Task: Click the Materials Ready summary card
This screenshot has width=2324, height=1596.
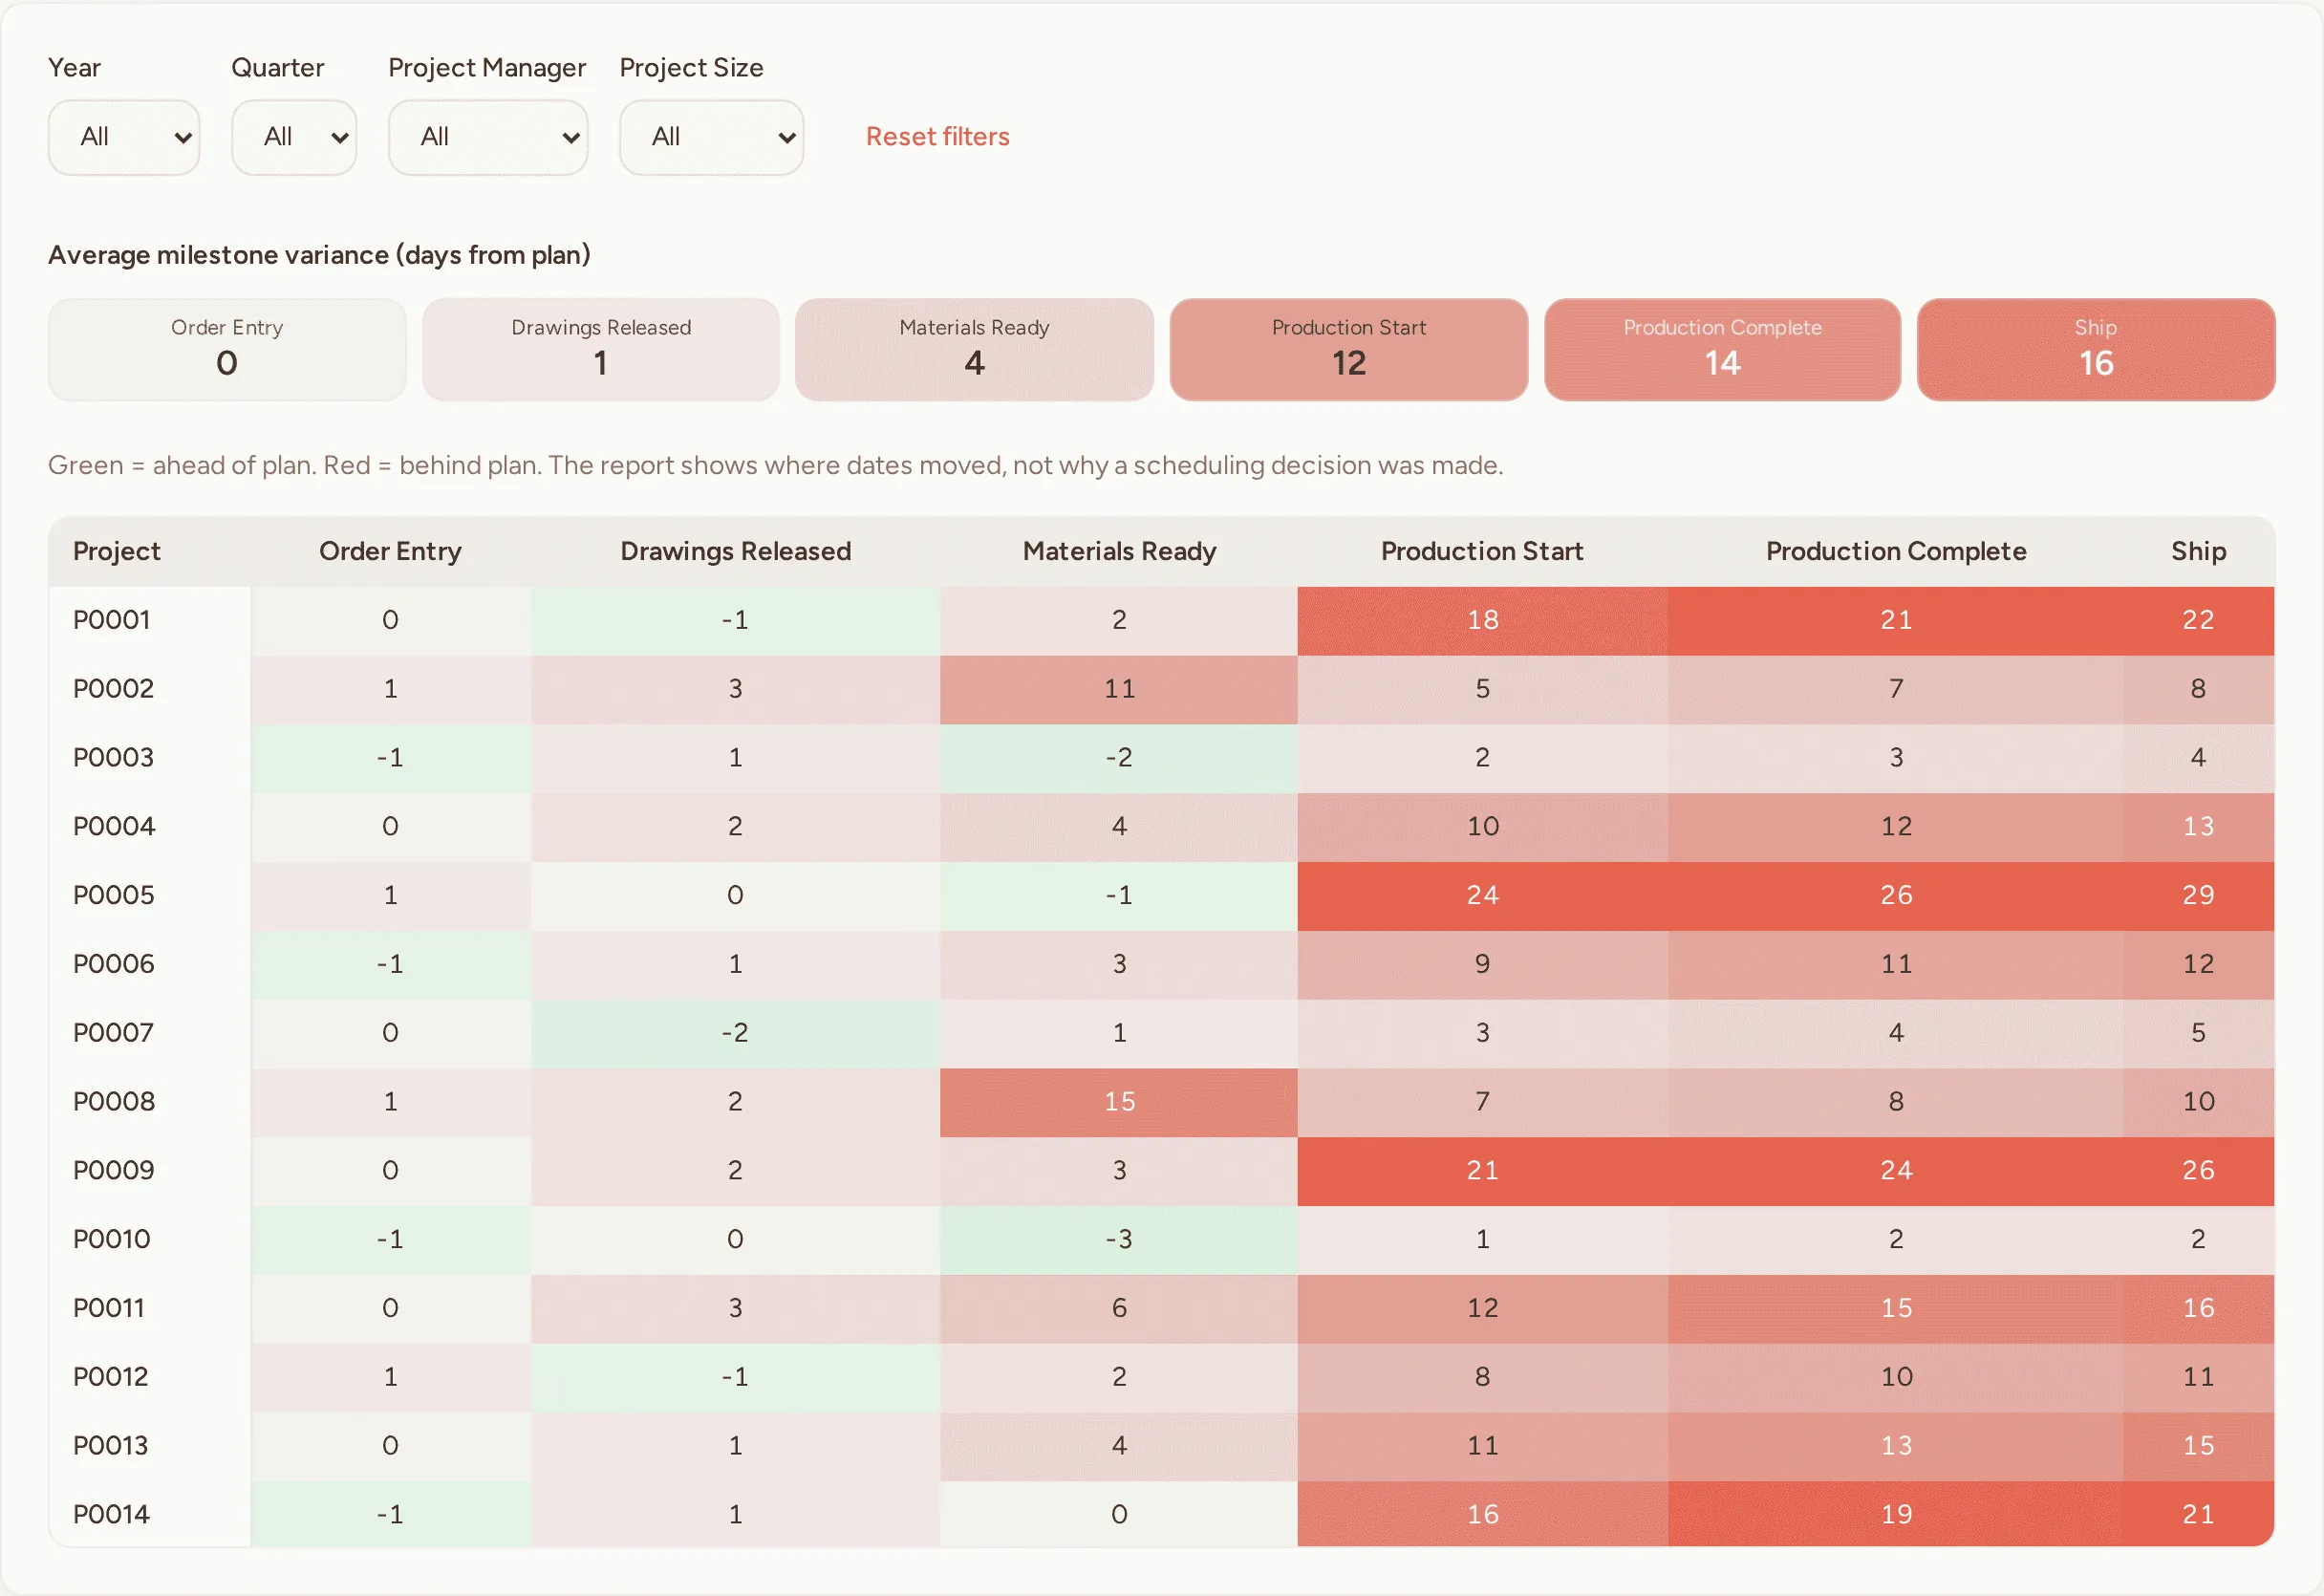Action: click(975, 350)
